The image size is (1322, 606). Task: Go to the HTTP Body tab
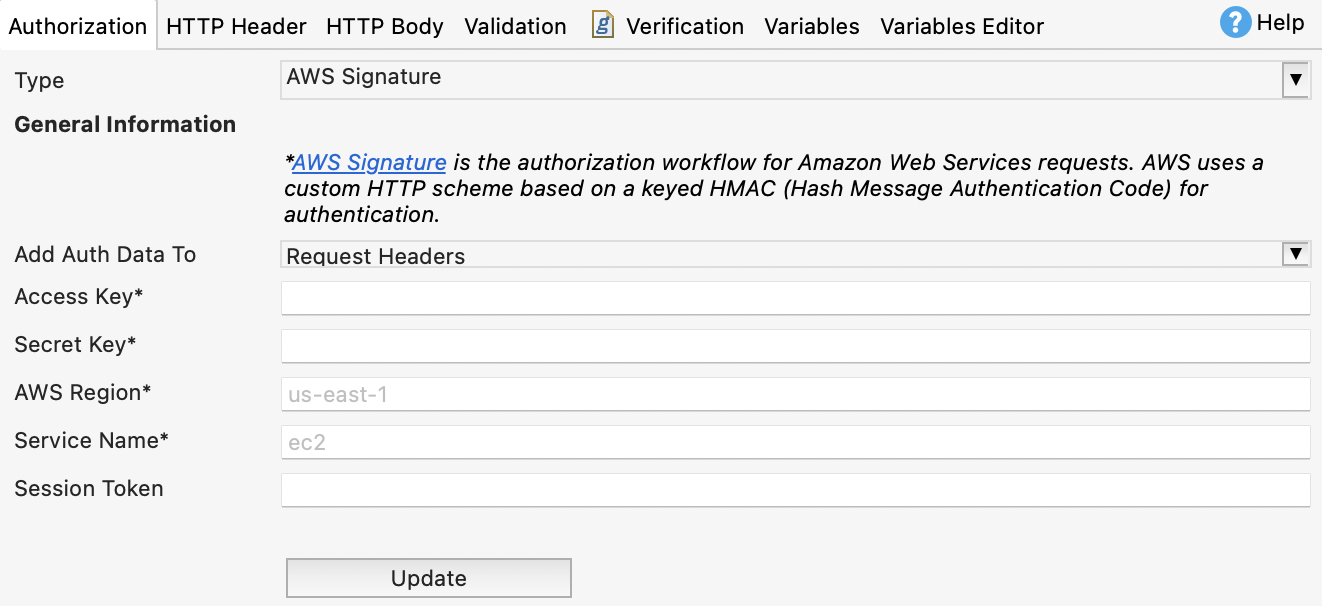[x=385, y=27]
